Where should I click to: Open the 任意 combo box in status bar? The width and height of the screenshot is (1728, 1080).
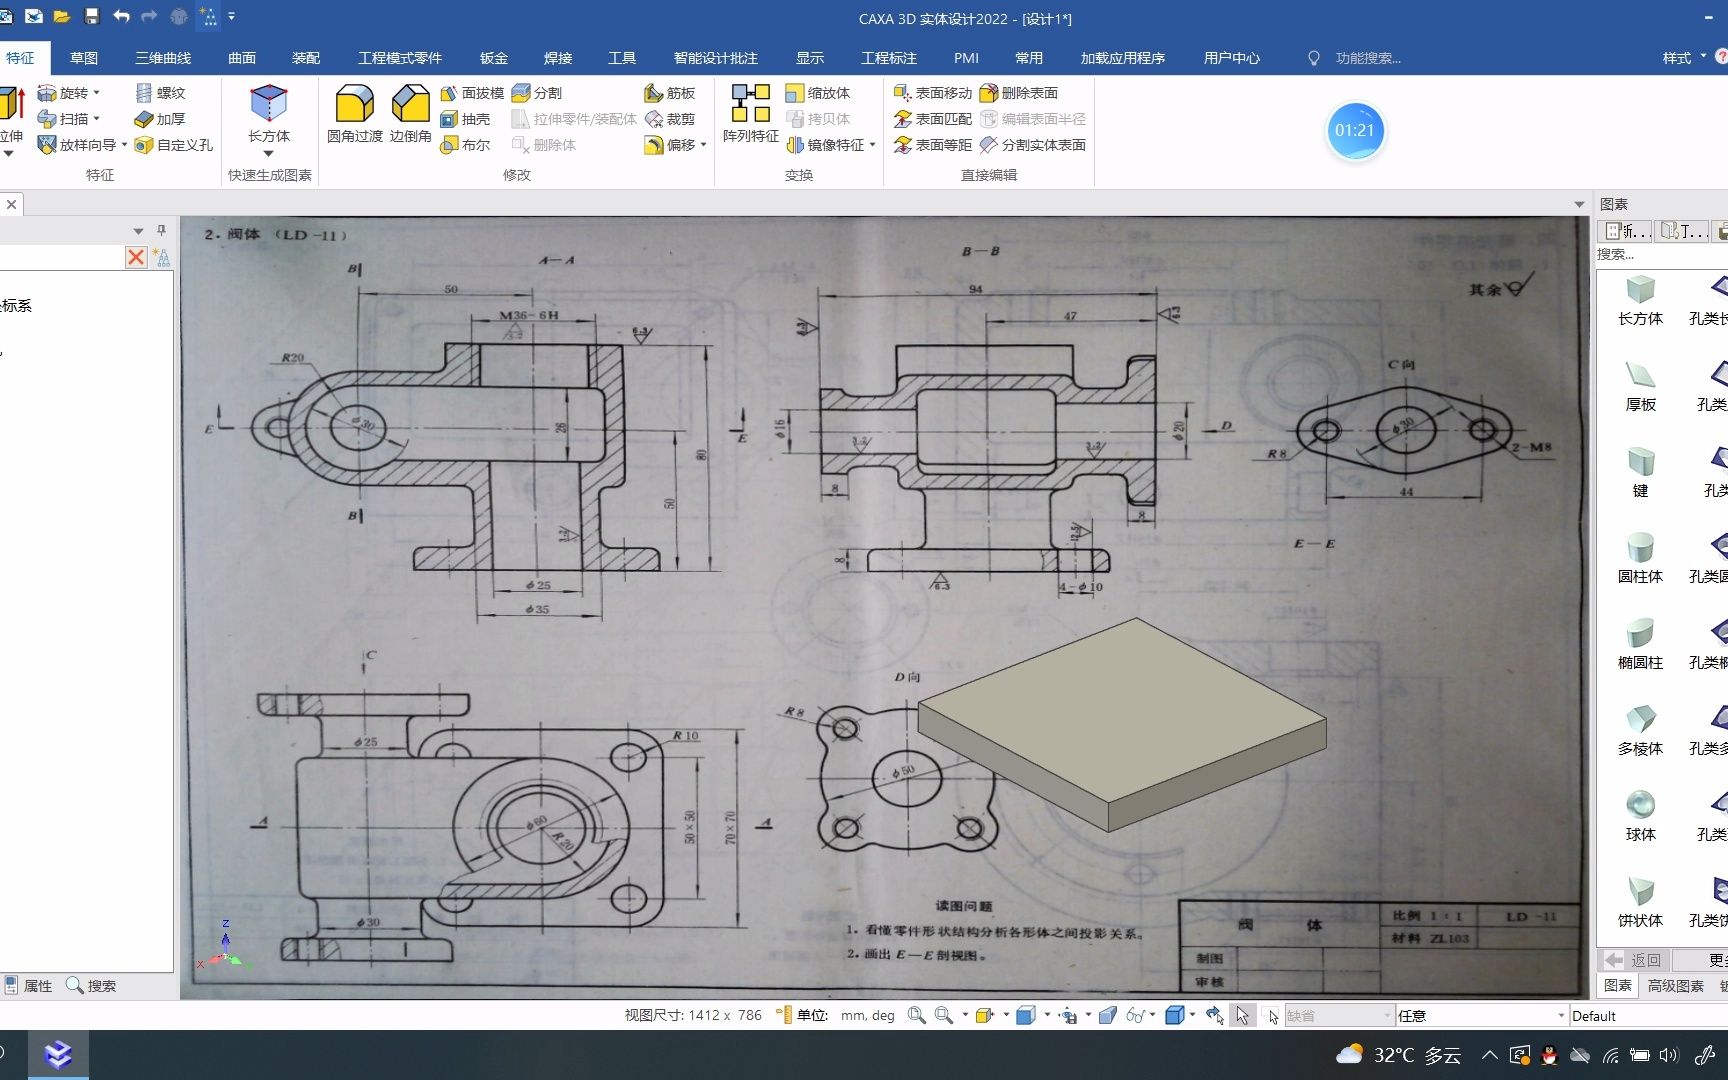(1481, 1015)
